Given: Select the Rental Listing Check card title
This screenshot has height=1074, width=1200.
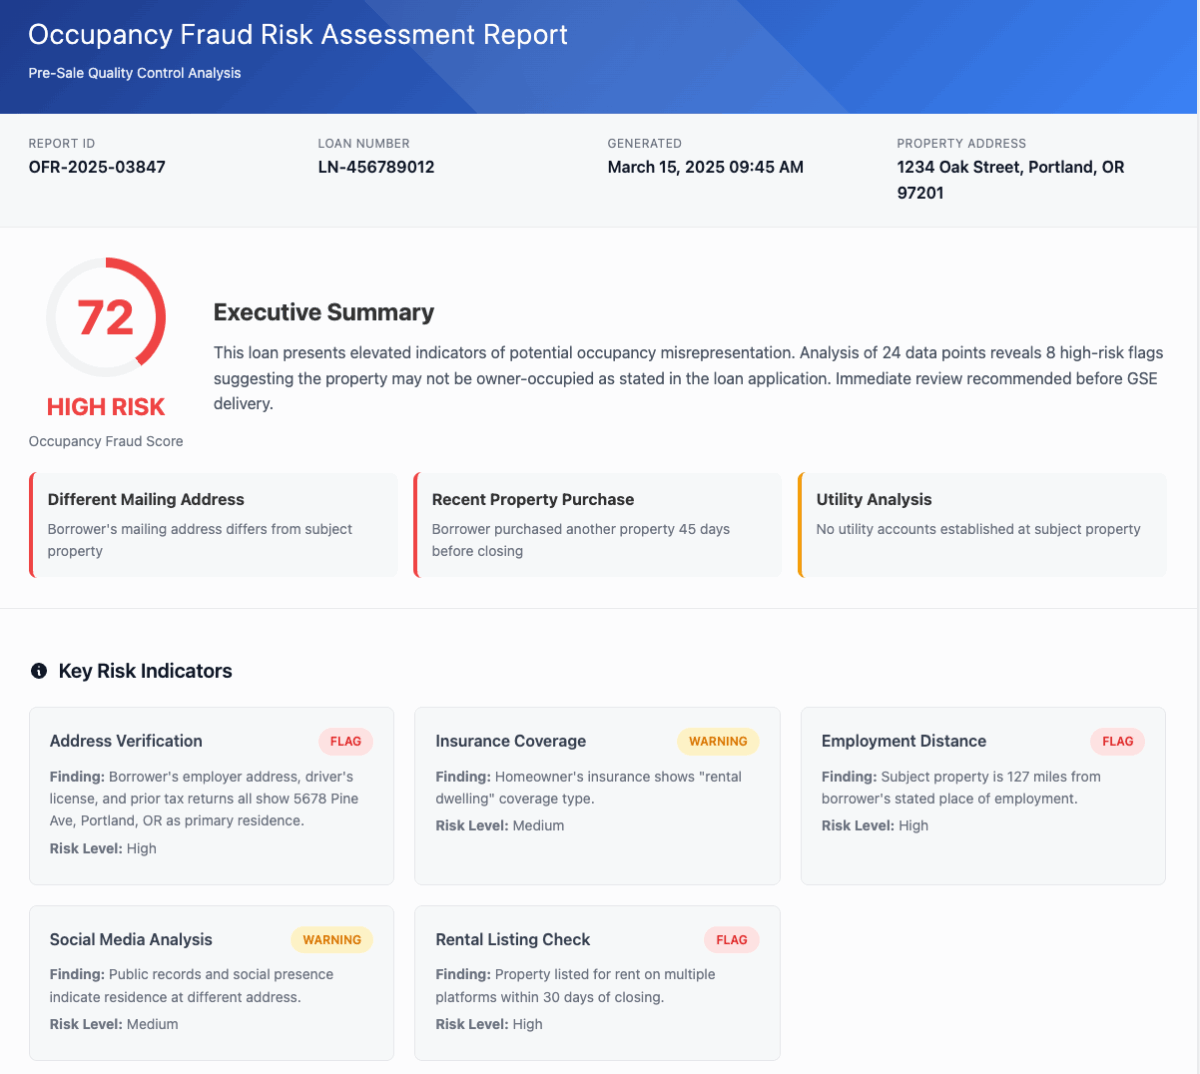Looking at the screenshot, I should tap(512, 940).
